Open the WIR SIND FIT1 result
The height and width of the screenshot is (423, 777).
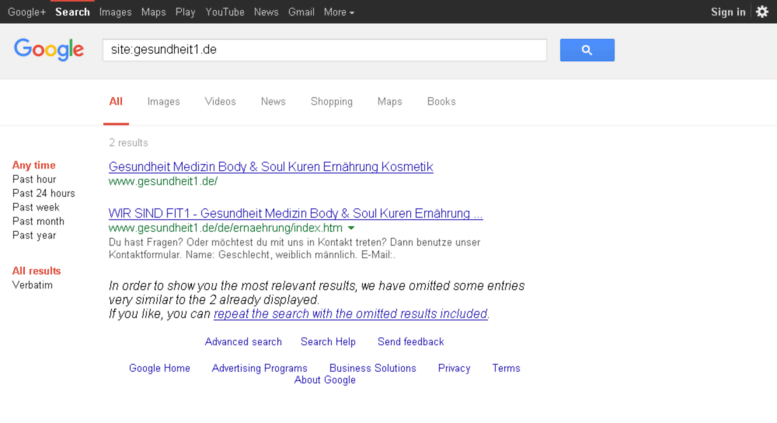pos(295,213)
